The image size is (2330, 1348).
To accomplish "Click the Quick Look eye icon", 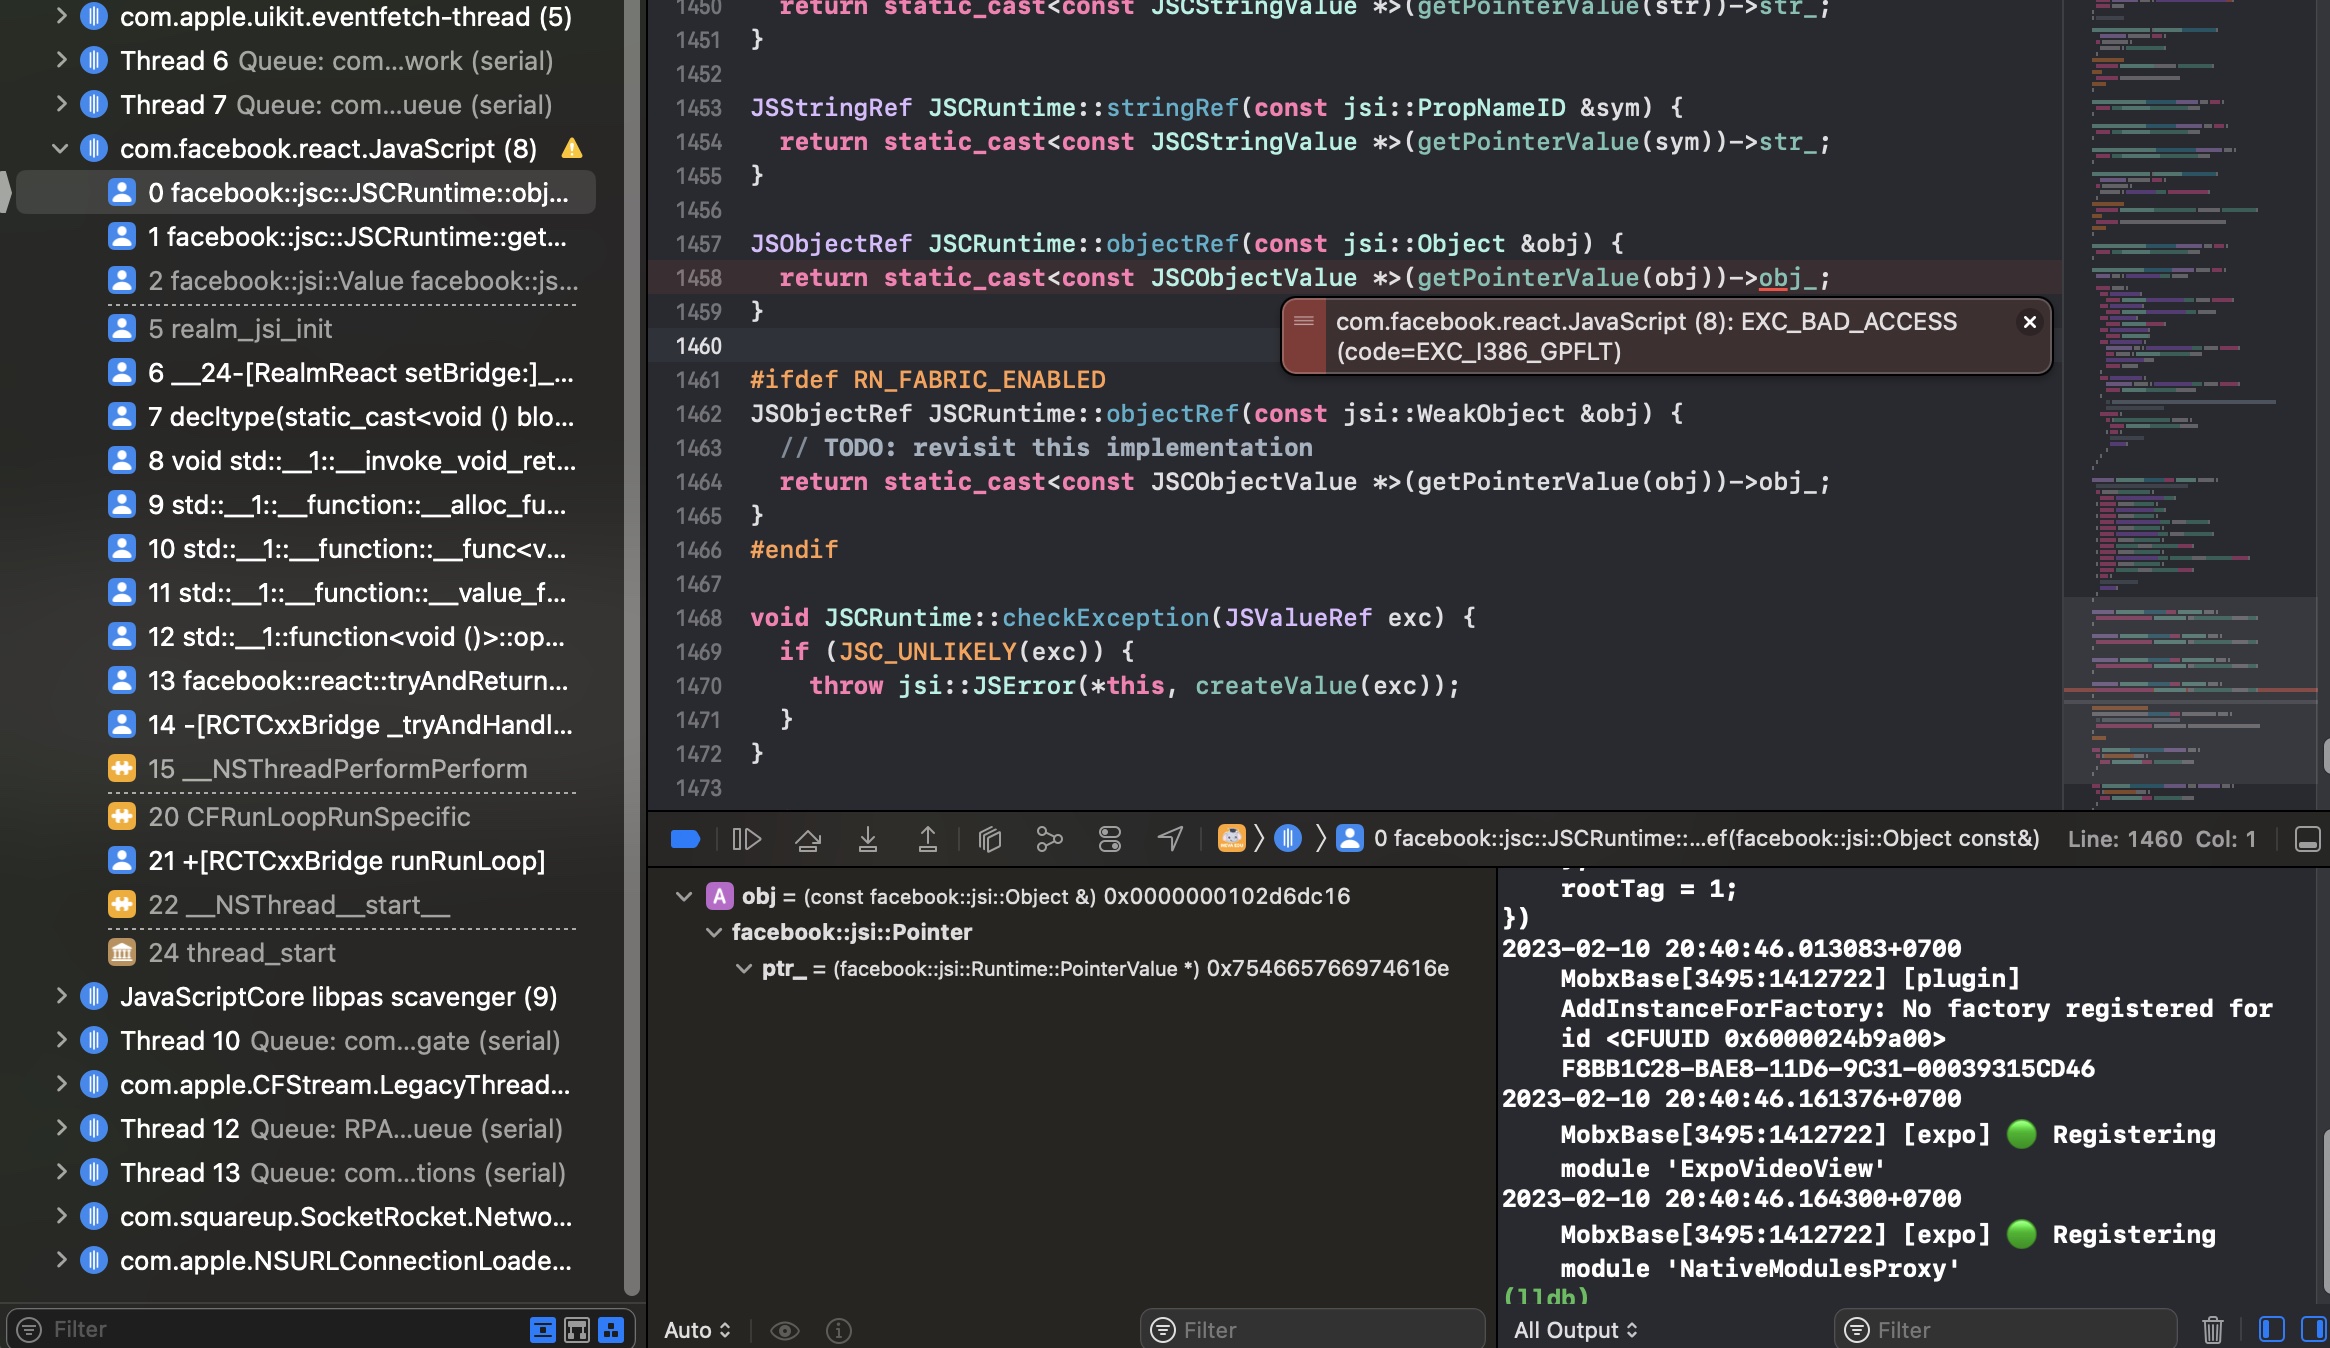I will point(785,1330).
